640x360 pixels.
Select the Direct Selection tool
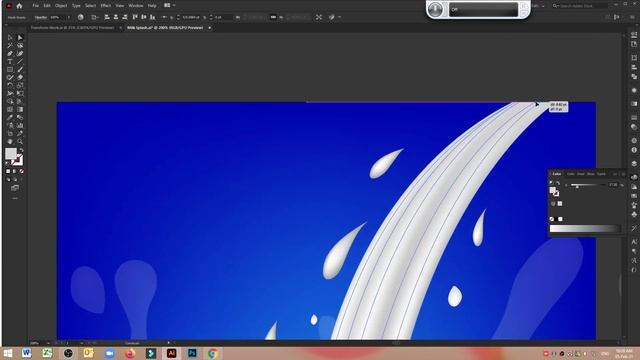click(20, 38)
